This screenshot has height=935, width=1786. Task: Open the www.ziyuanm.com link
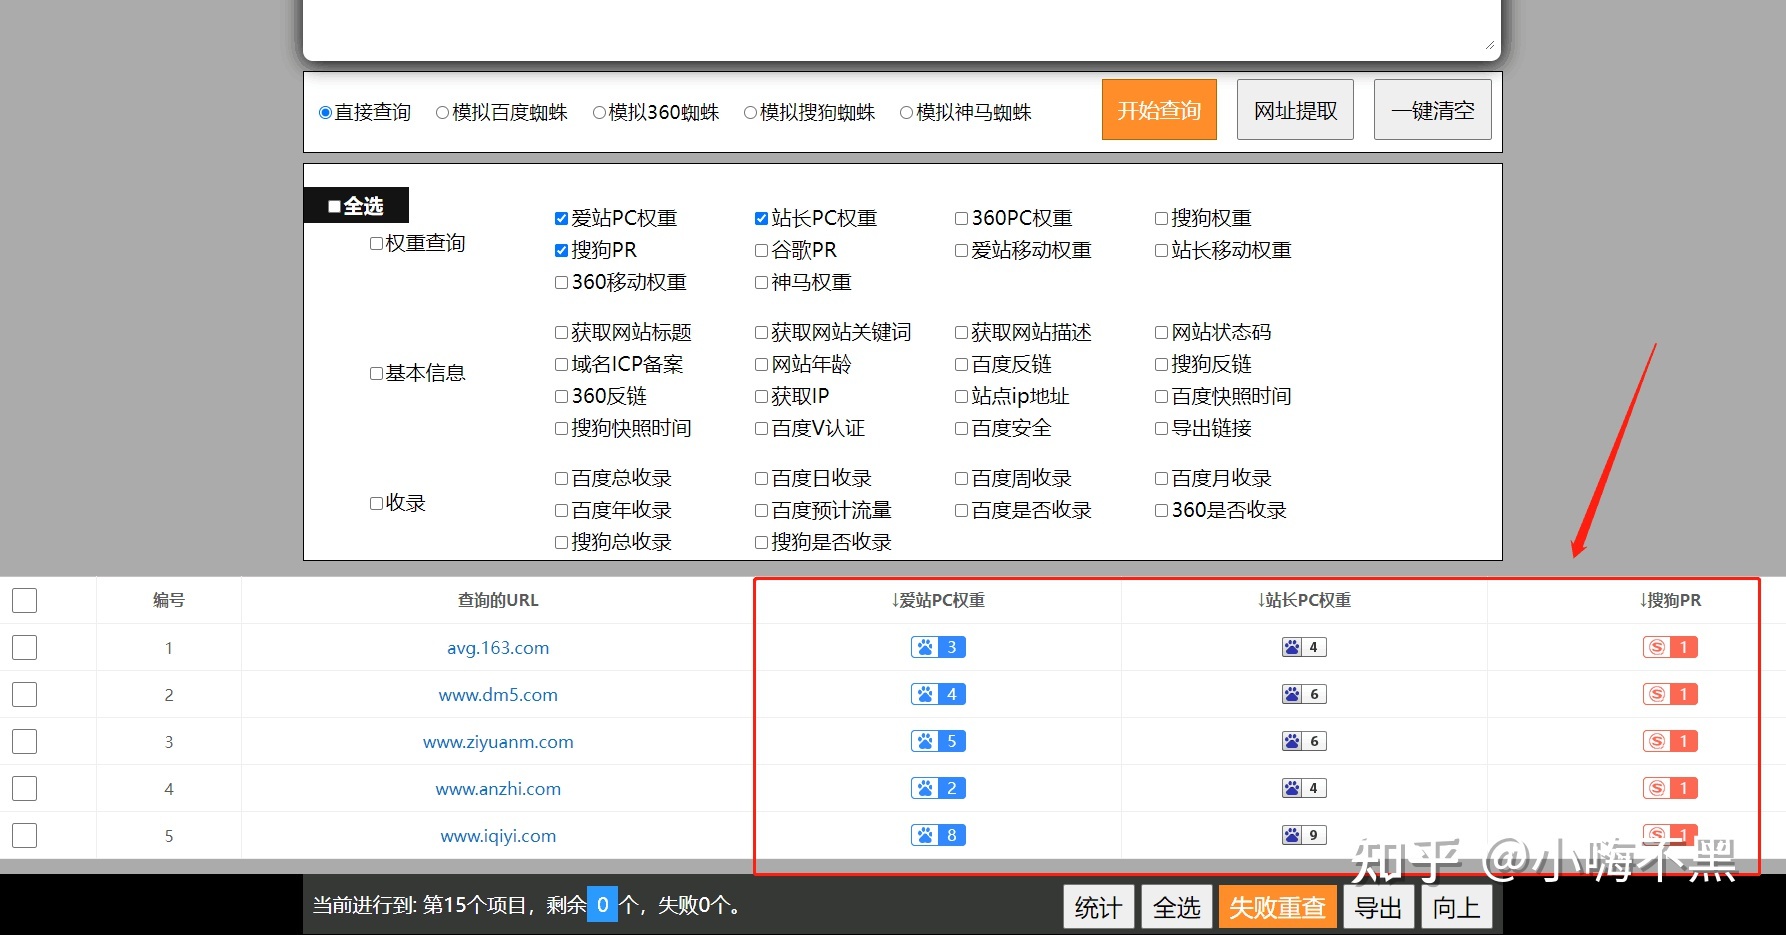click(498, 742)
